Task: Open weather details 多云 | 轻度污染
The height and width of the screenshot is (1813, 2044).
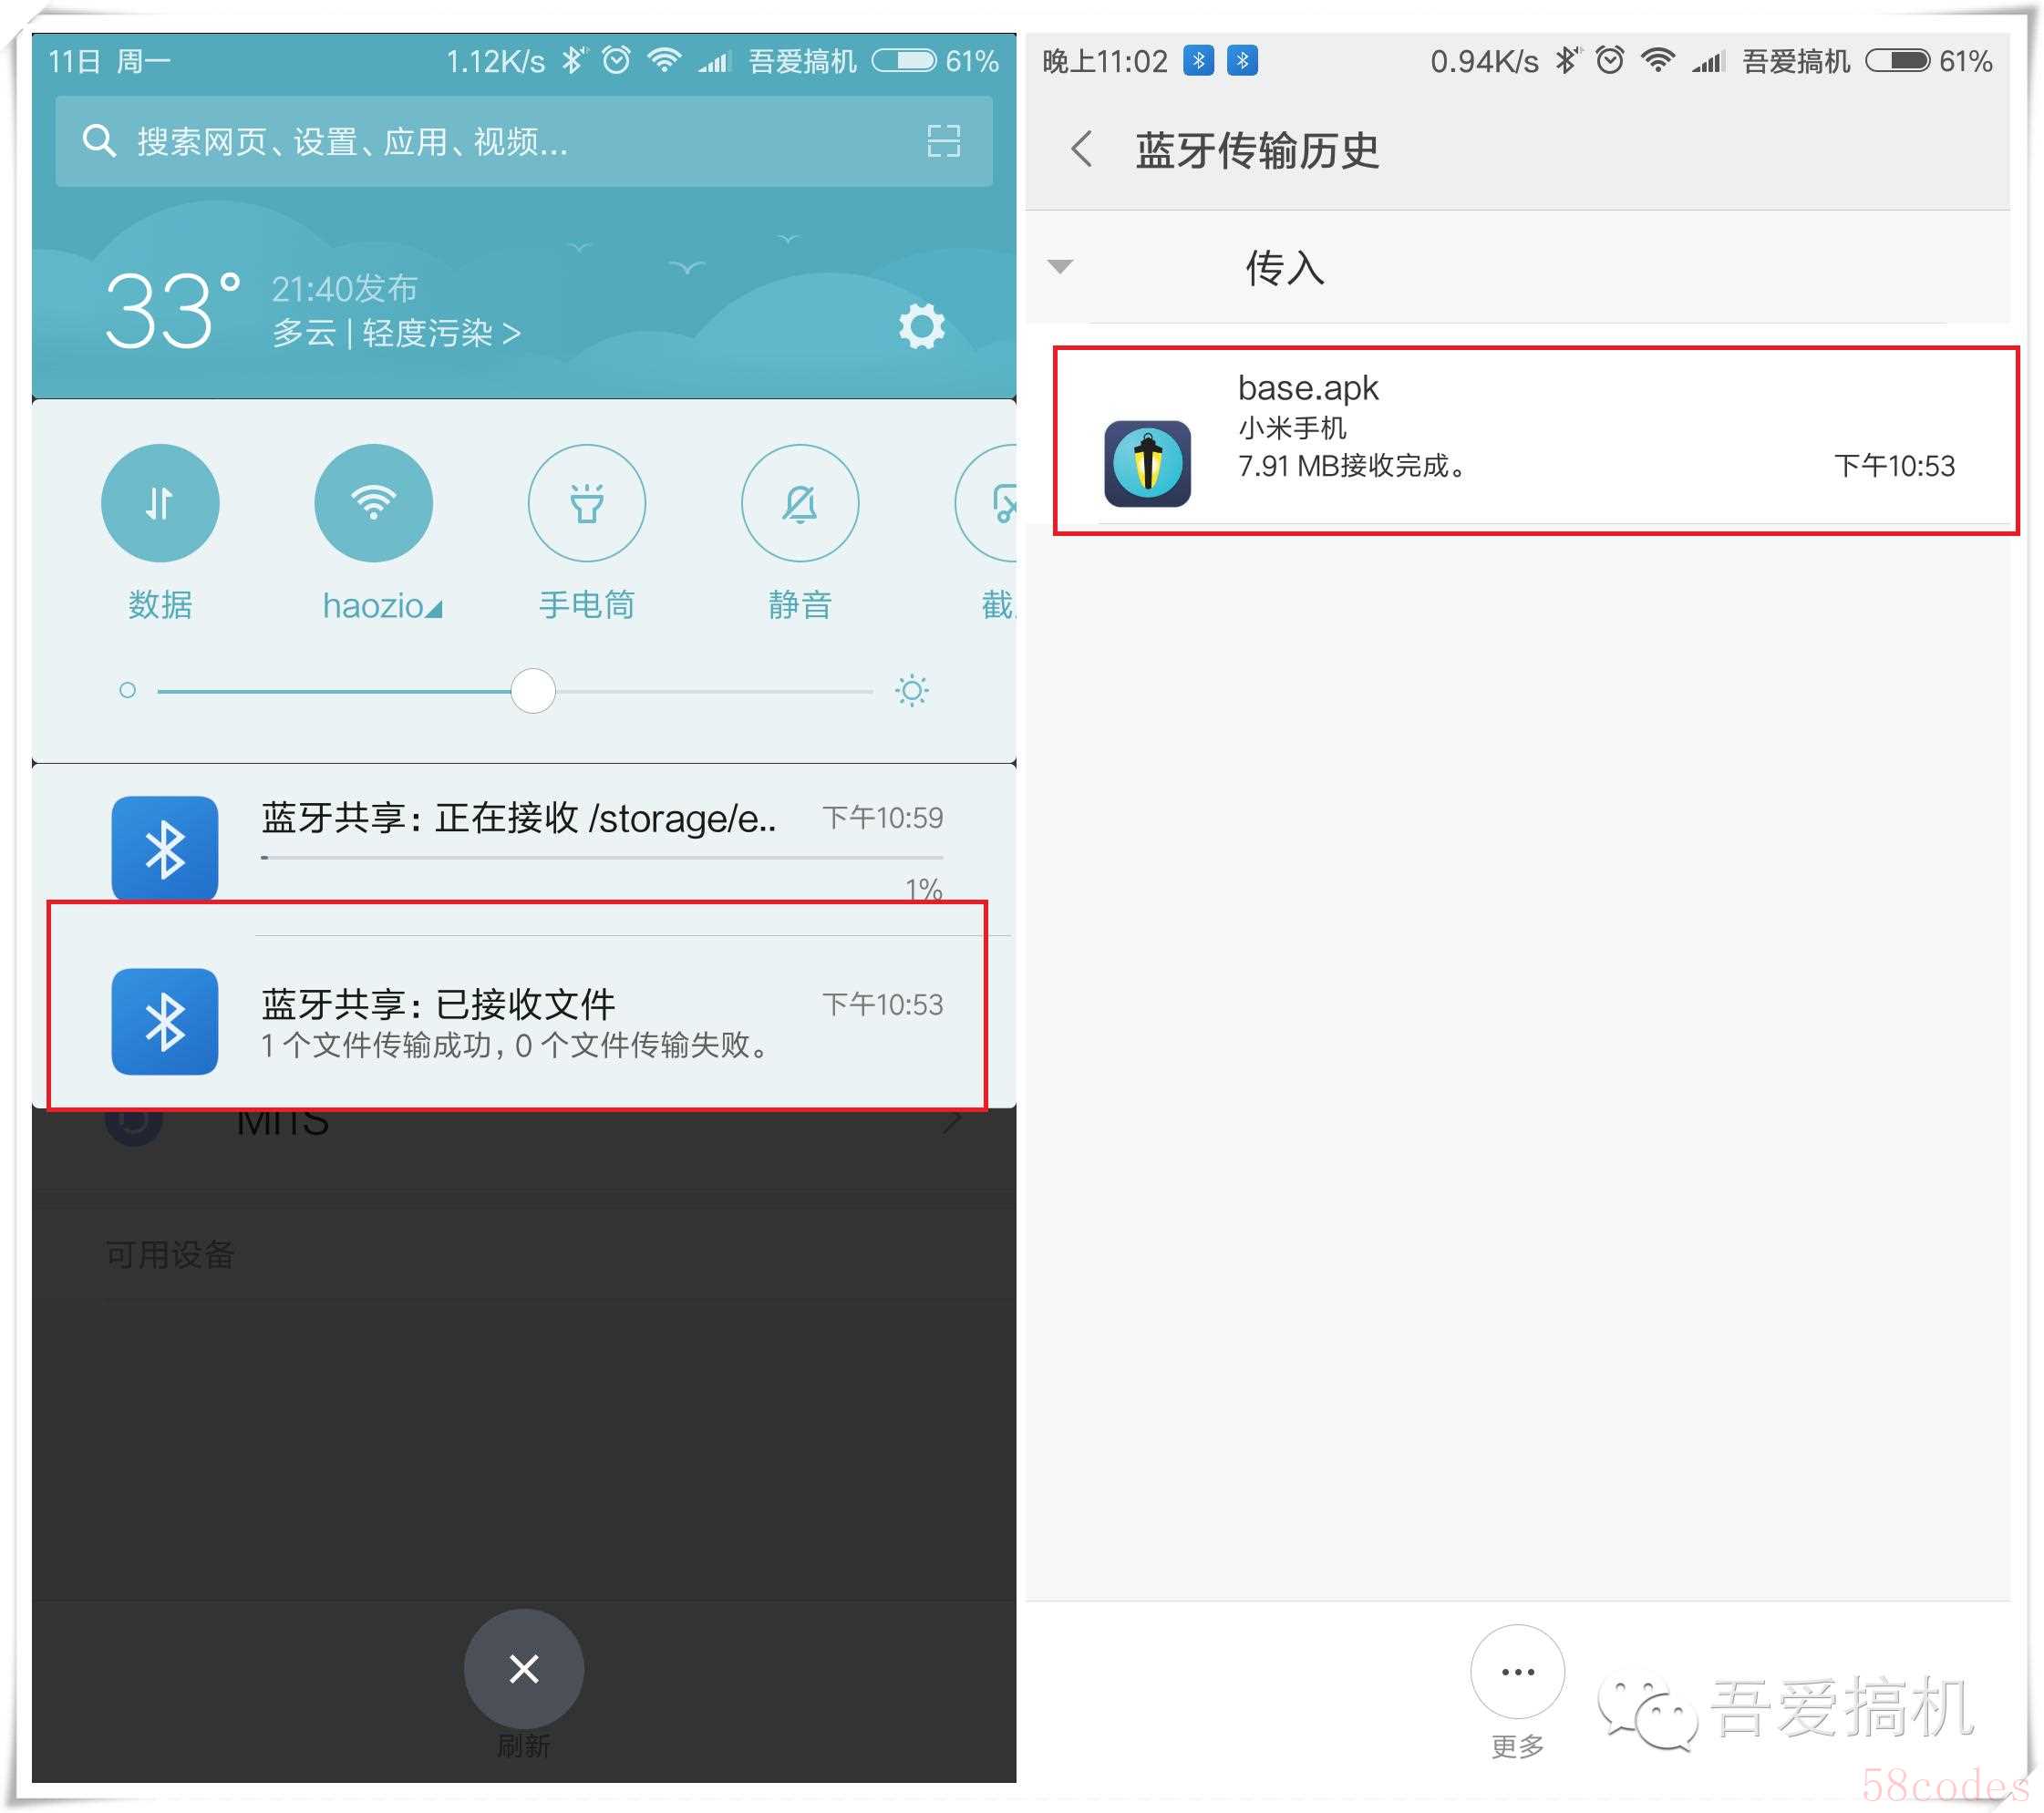Action: click(x=397, y=333)
